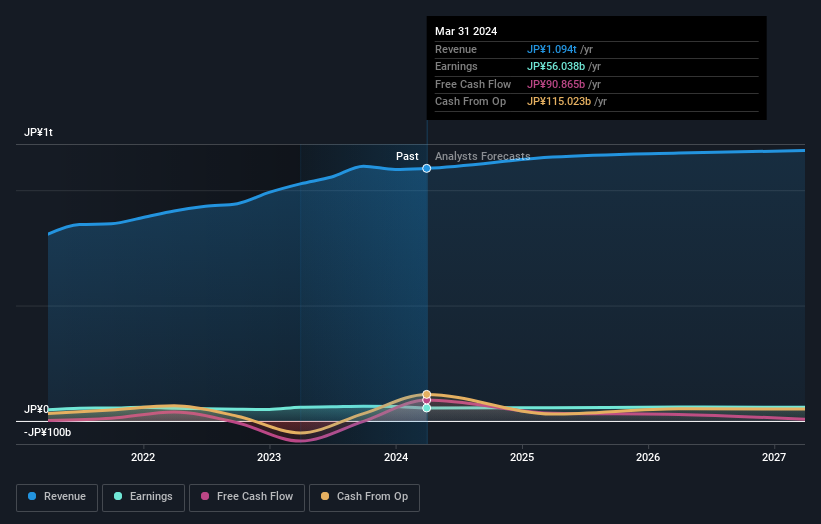
Task: Toggle the Free Cash Flow legend button
Action: click(x=247, y=497)
